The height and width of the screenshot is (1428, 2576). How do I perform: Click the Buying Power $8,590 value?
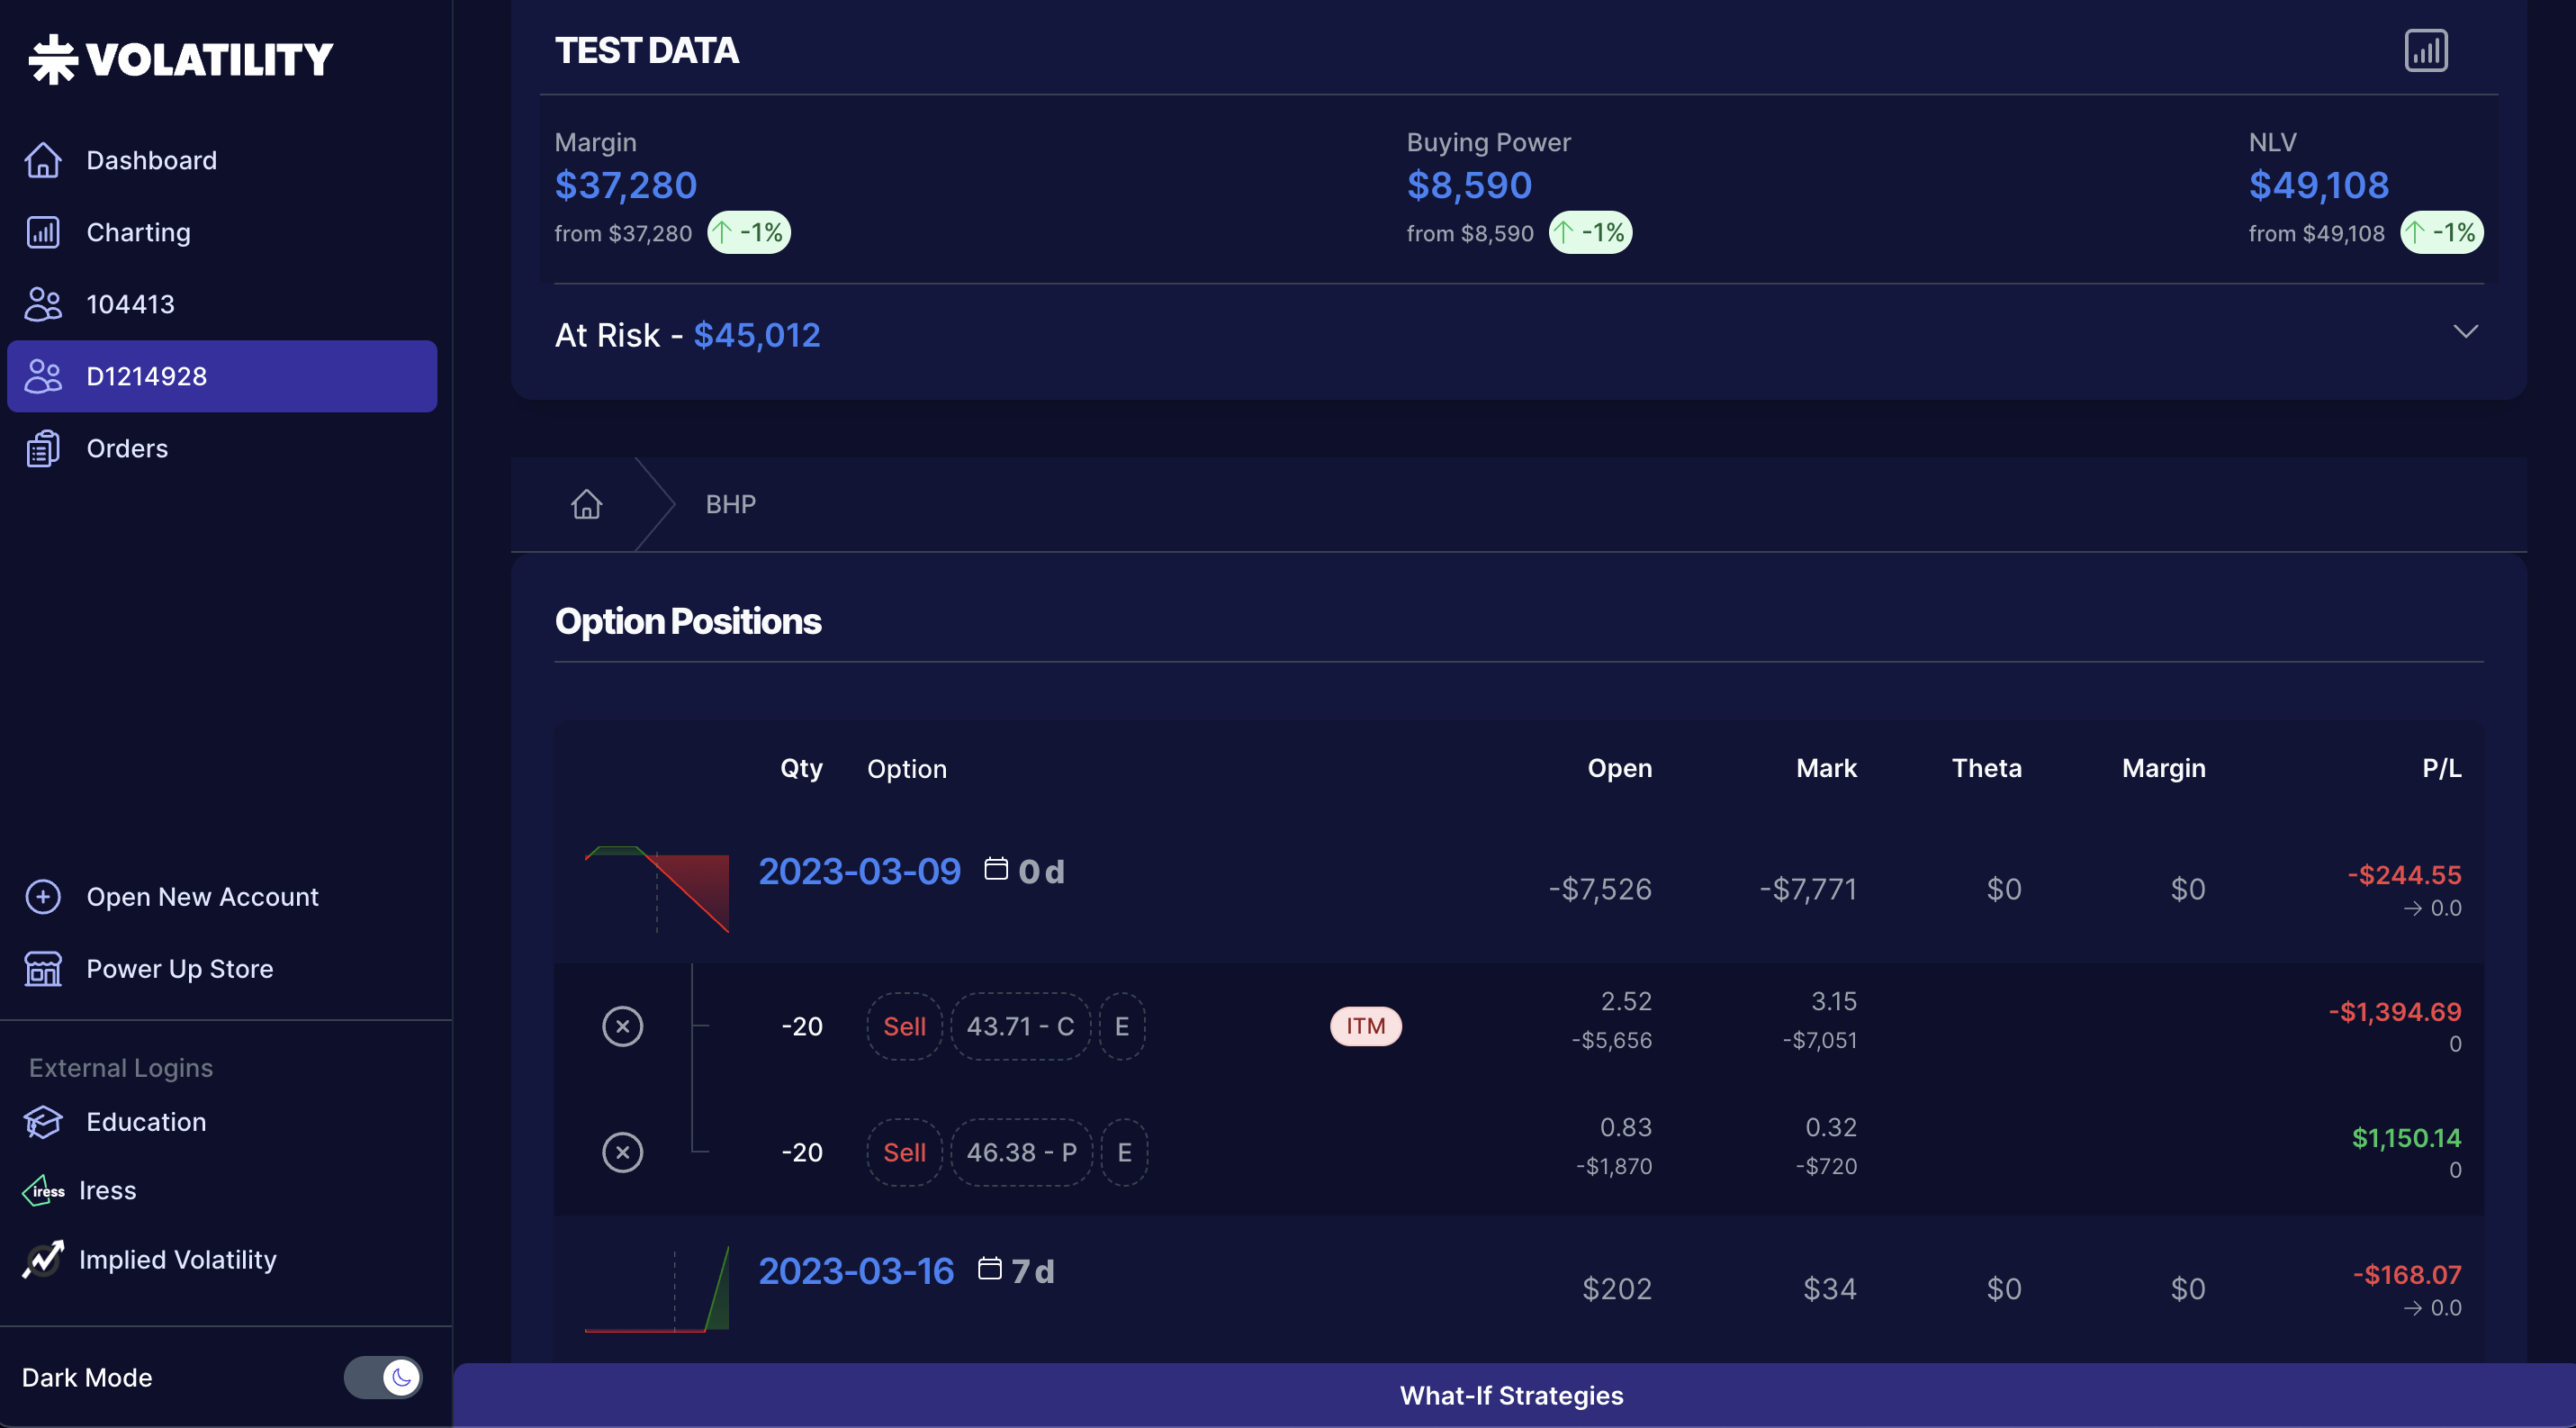pyautogui.click(x=1469, y=185)
